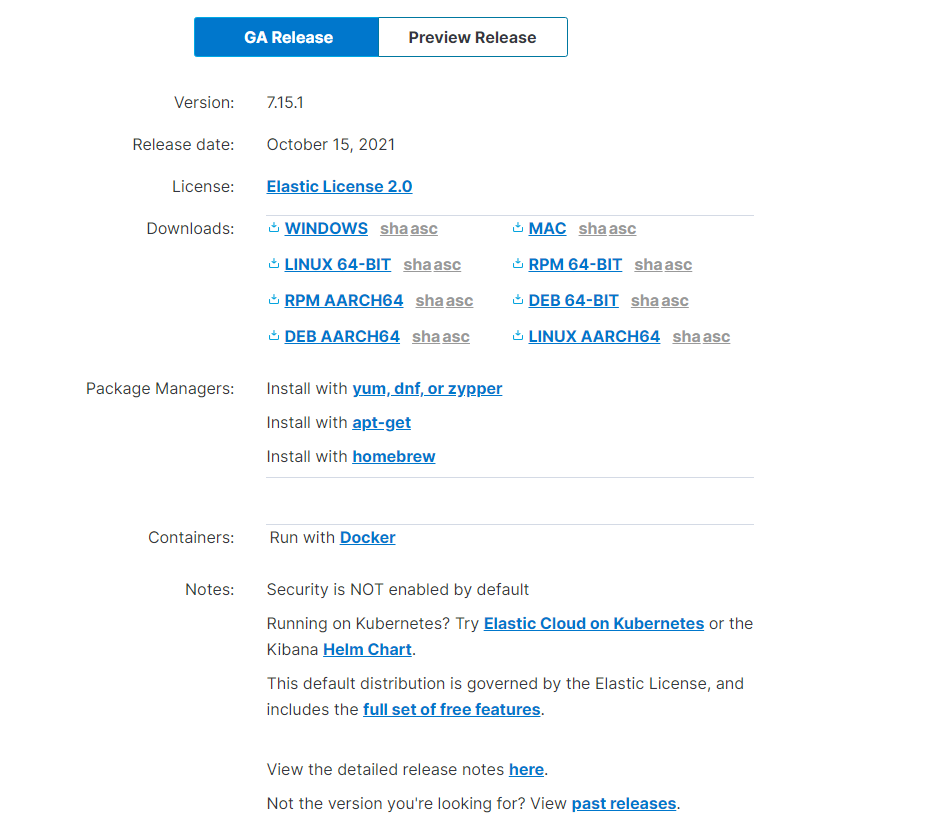Open the sha link for RPM AARCH64
The width and height of the screenshot is (932, 829).
tap(430, 301)
